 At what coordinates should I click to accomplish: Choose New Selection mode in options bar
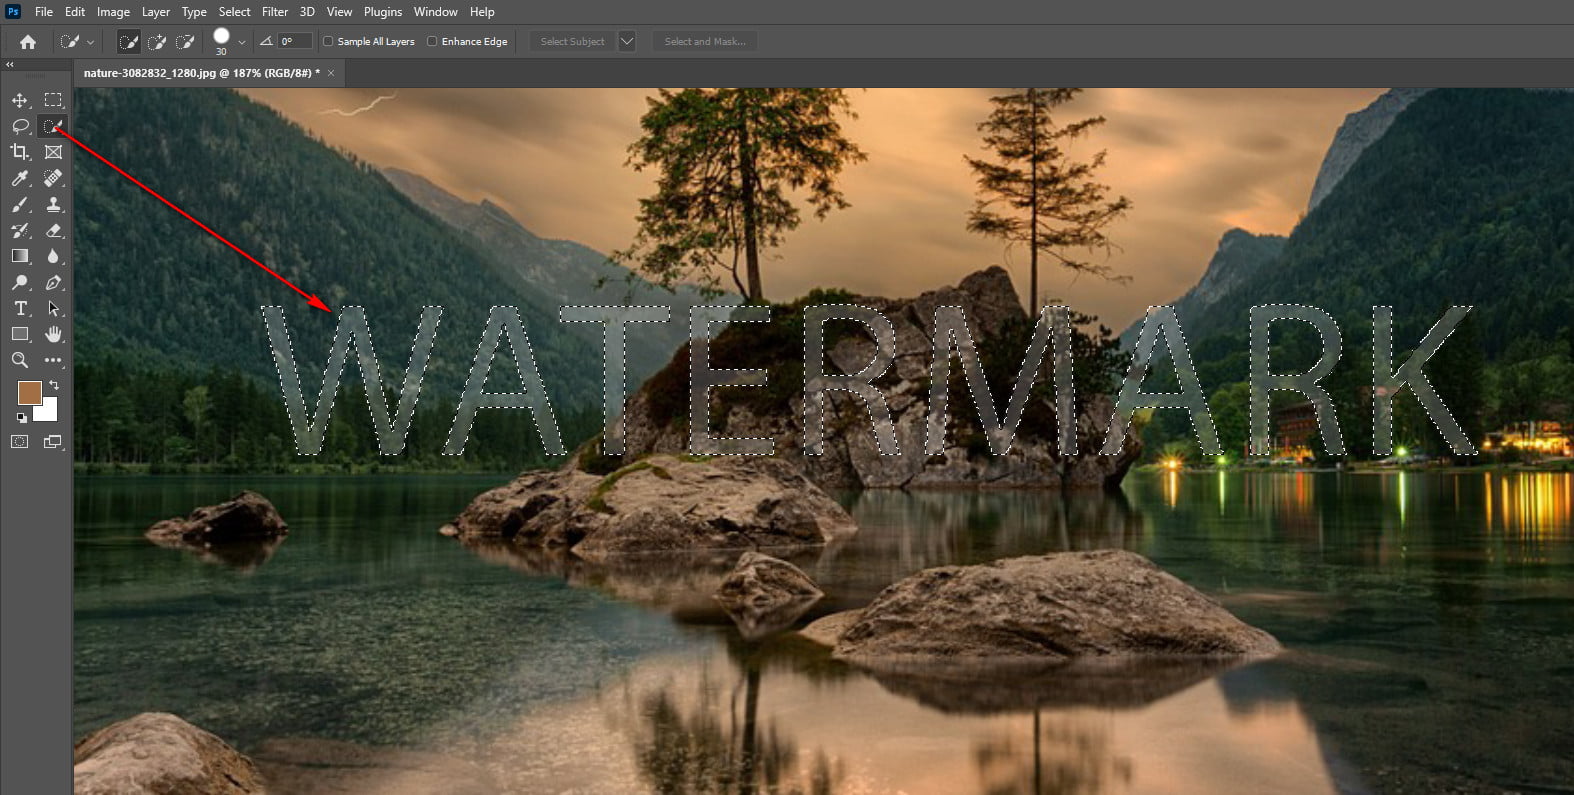tap(129, 42)
